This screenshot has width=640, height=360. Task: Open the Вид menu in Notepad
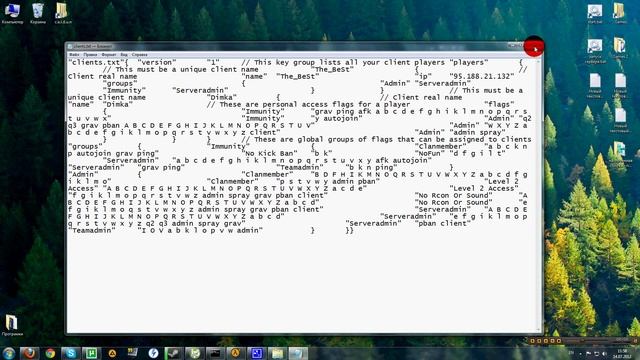(124, 54)
